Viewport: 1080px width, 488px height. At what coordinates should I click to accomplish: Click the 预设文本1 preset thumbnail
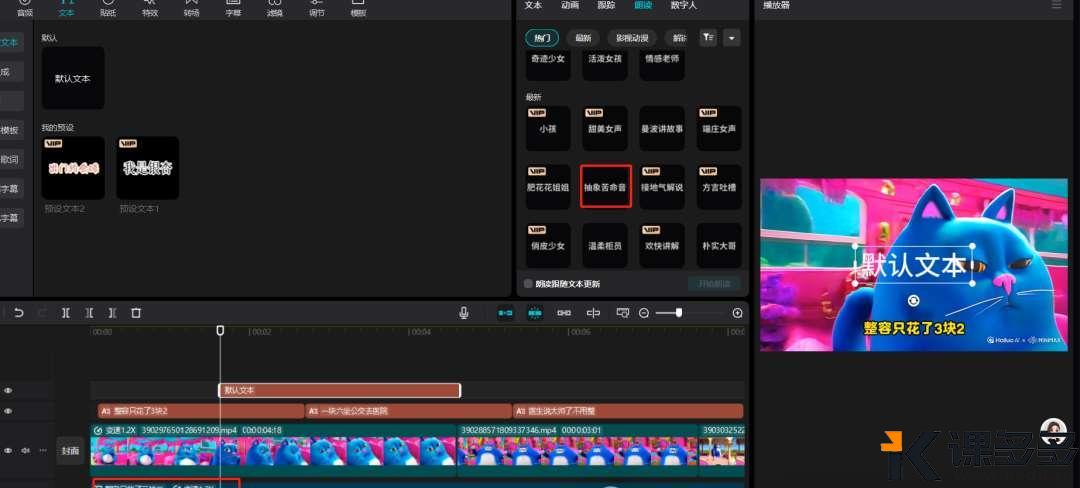(147, 168)
